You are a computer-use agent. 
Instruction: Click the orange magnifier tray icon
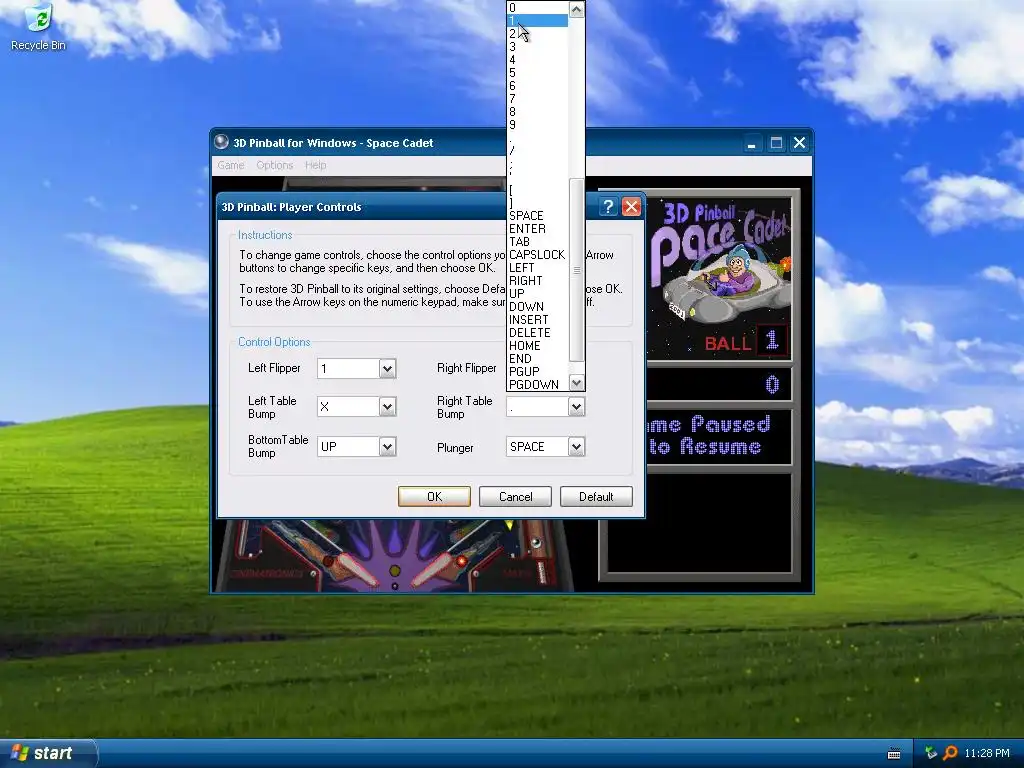pyautogui.click(x=950, y=753)
